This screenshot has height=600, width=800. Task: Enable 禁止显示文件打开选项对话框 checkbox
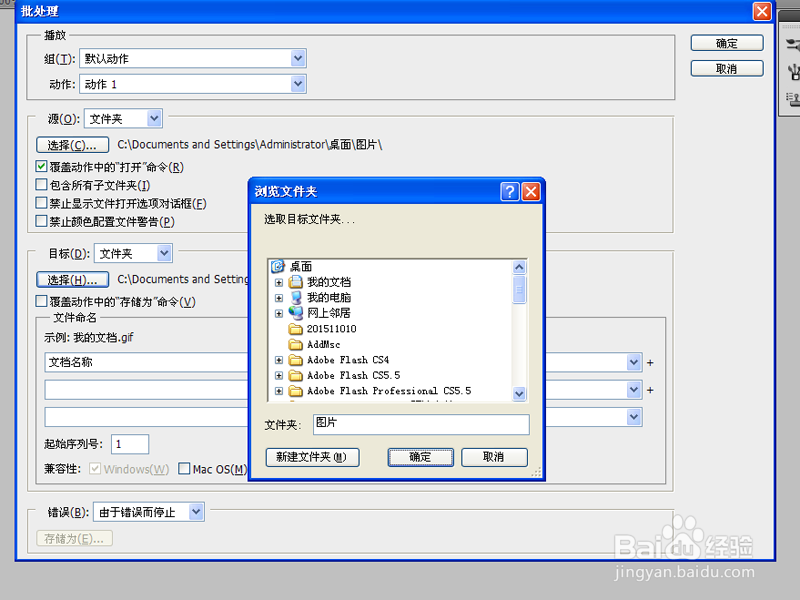coord(41,203)
